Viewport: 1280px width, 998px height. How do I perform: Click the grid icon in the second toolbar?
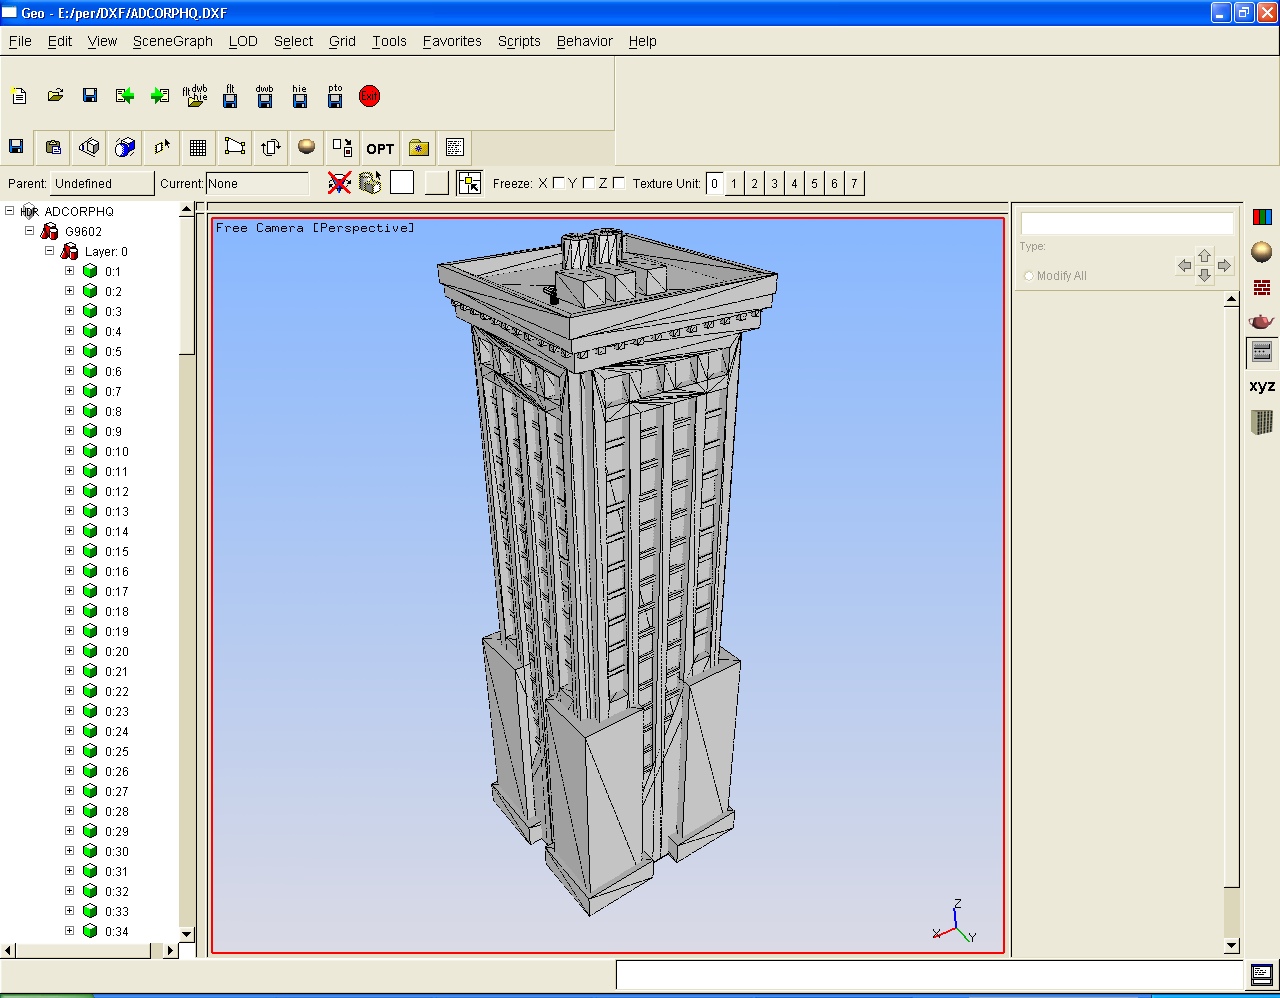coord(198,148)
